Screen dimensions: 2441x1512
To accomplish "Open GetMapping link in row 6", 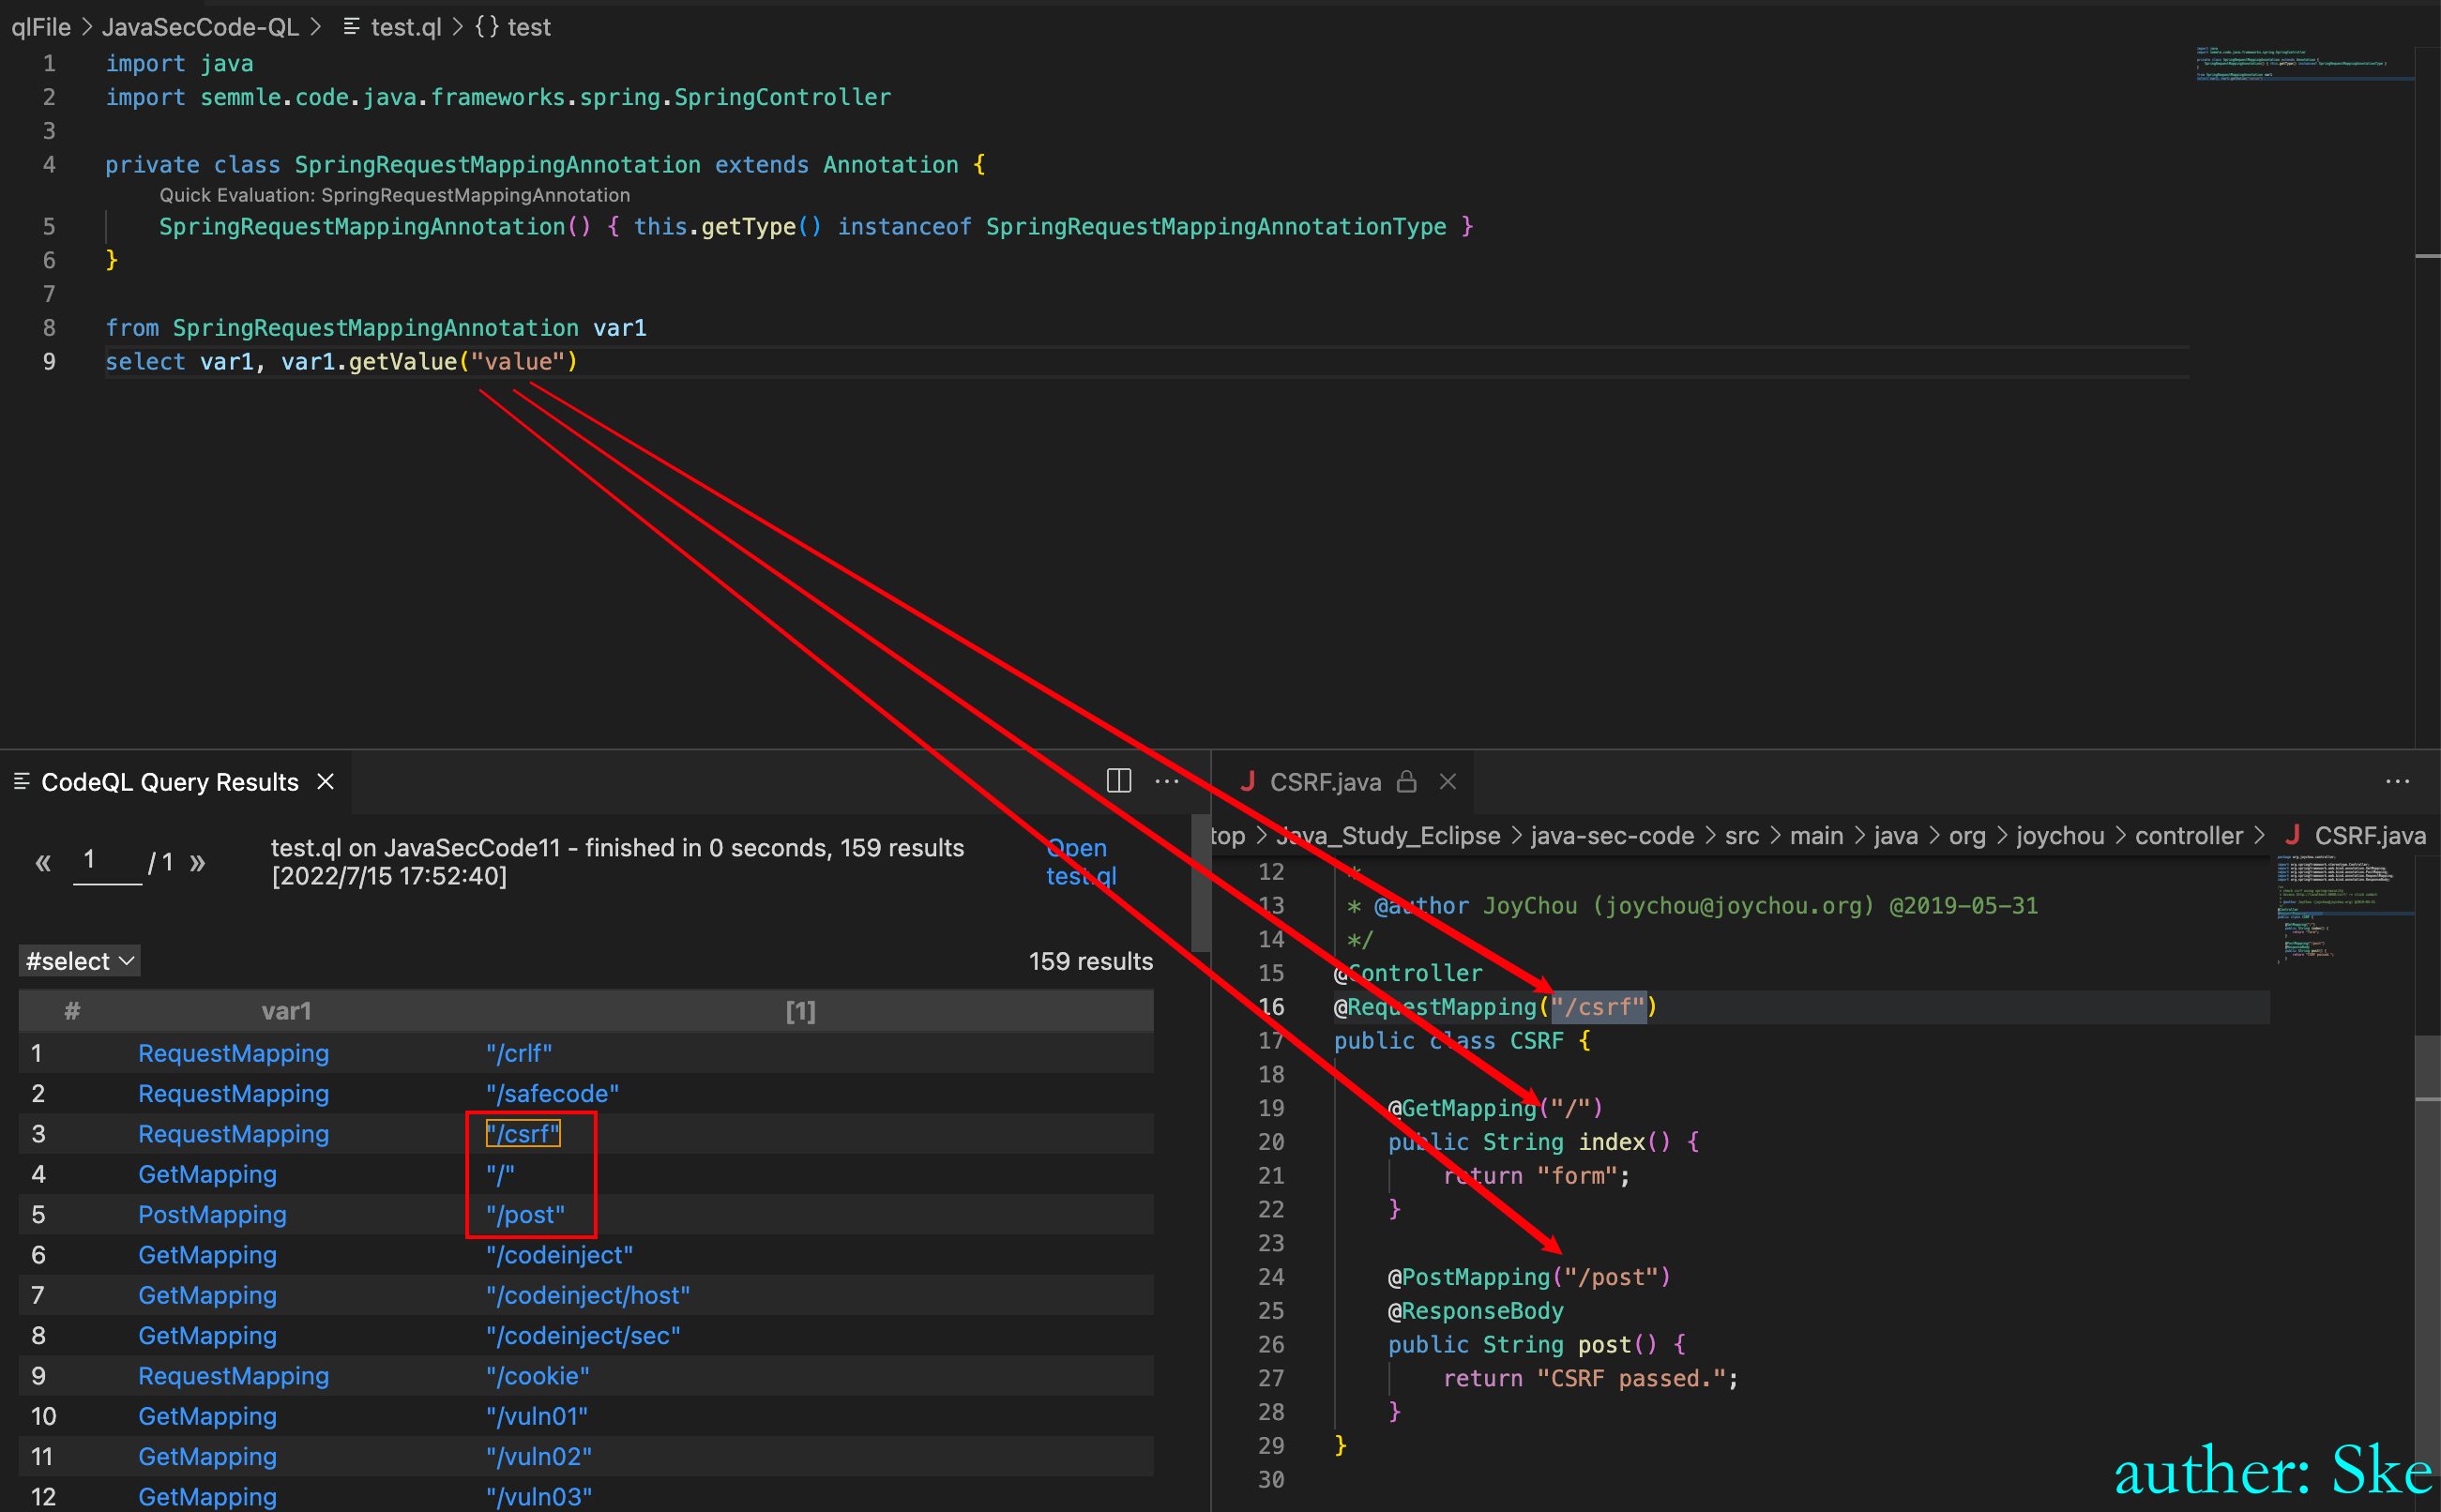I will (207, 1255).
